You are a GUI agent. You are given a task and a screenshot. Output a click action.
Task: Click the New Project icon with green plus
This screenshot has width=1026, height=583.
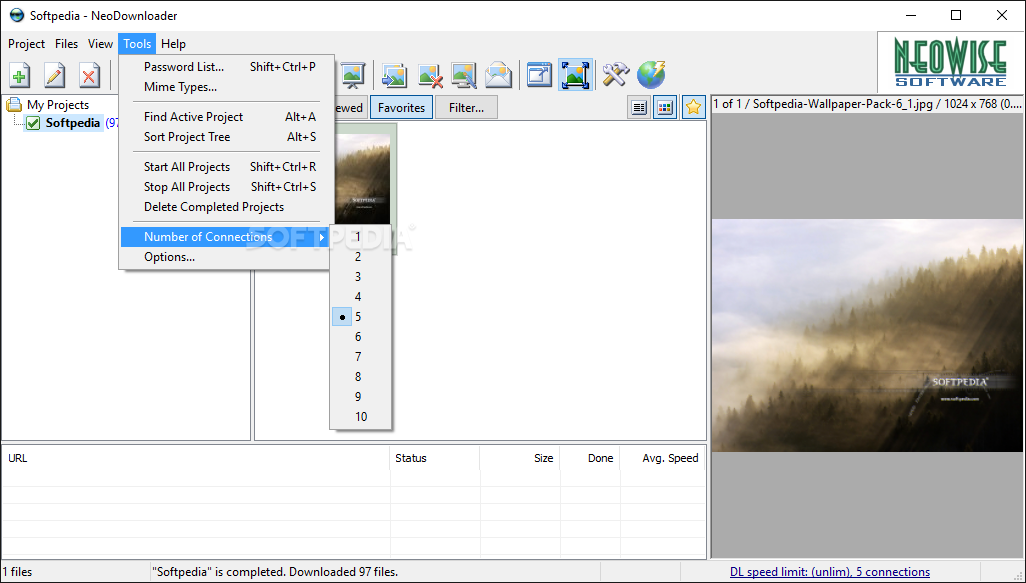20,75
